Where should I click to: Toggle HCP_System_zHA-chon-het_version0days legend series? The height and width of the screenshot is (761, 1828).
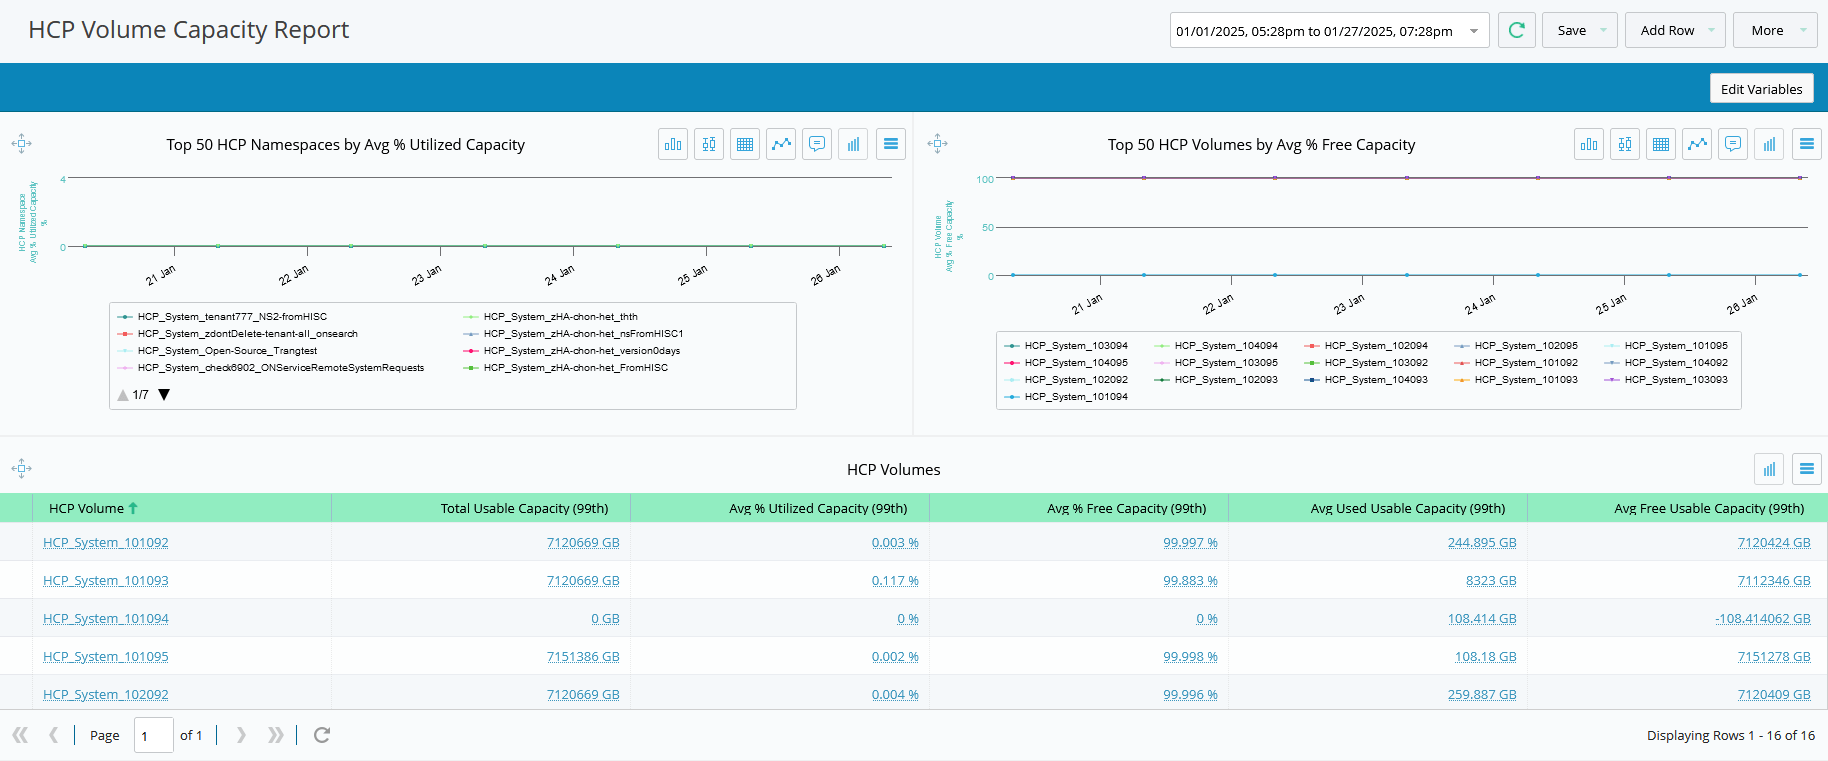pos(572,351)
